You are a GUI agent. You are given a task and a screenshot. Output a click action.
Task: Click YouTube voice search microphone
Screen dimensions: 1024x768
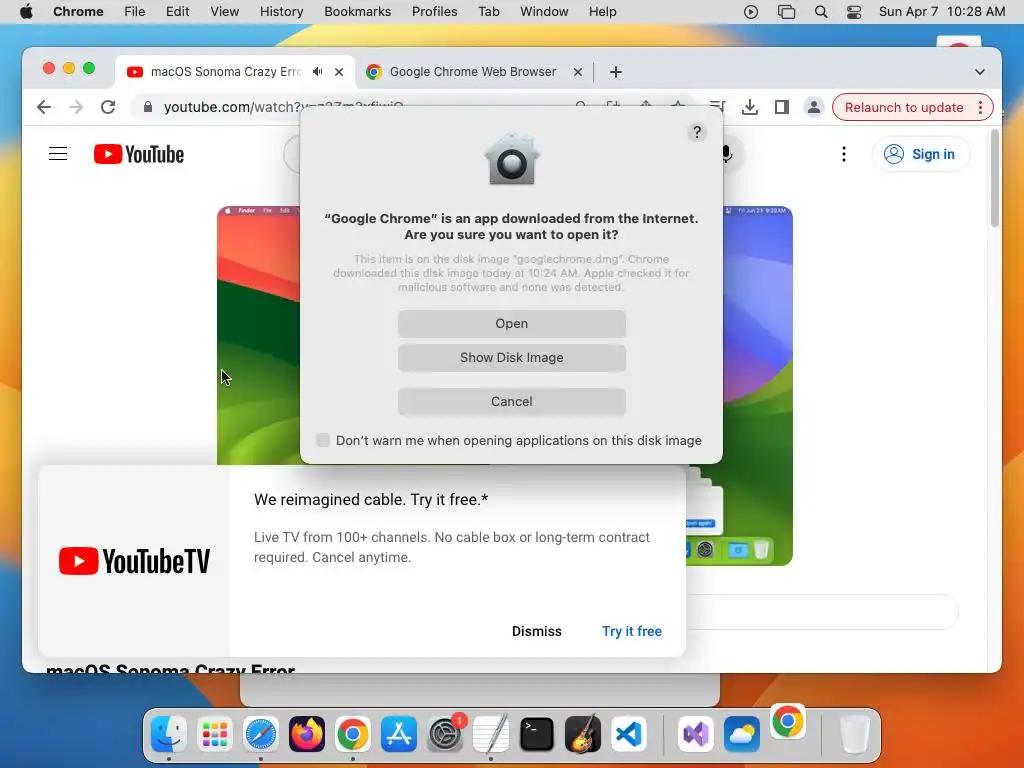click(727, 154)
